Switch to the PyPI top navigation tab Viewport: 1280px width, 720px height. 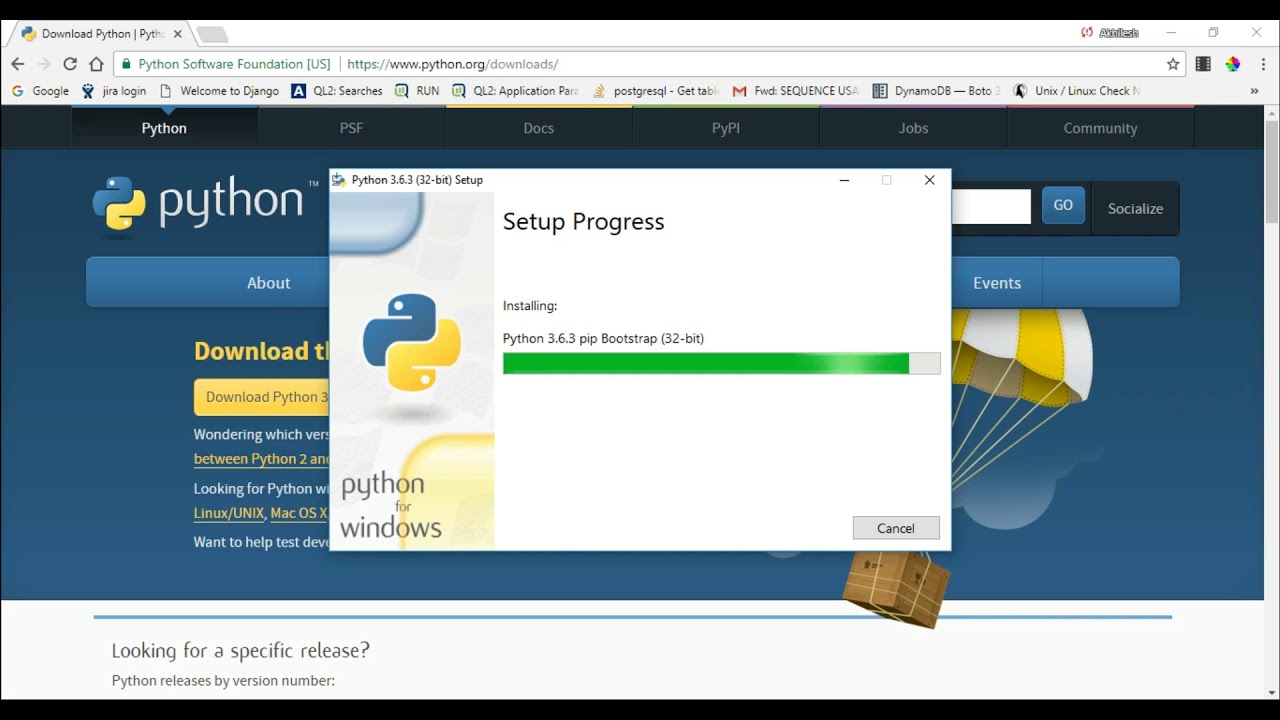[x=726, y=128]
